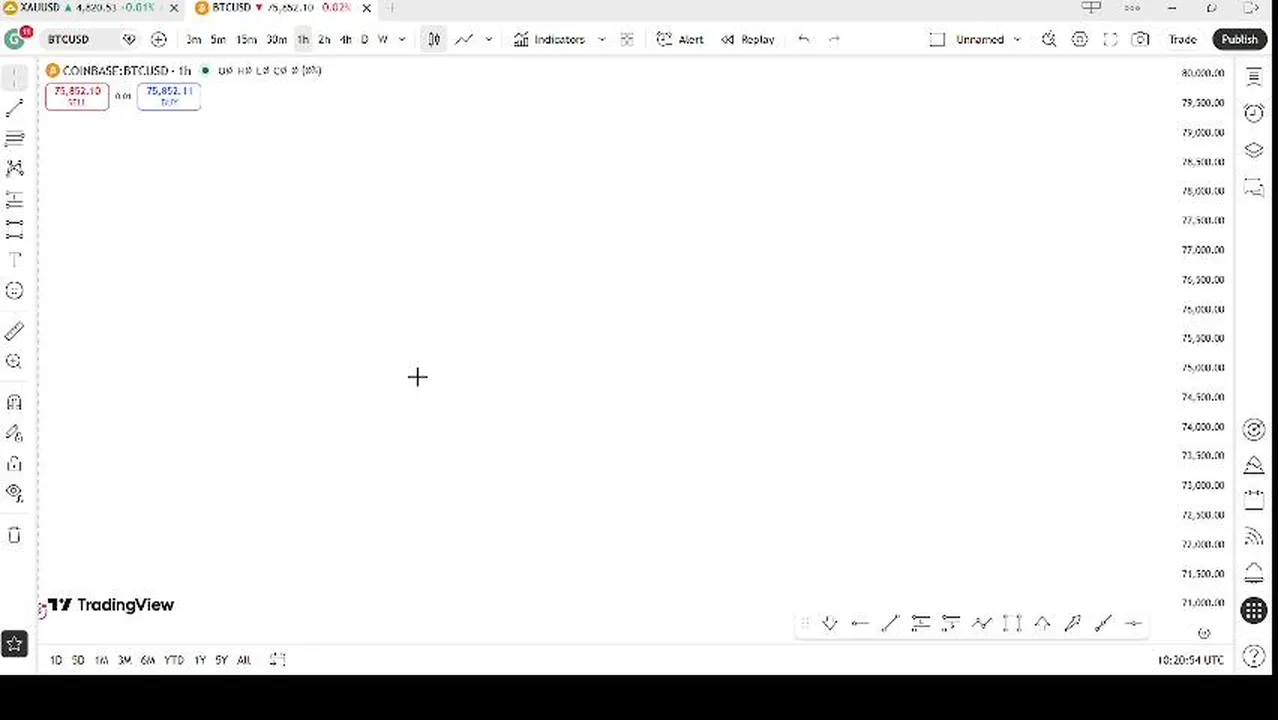Open the emoji icons tool in left sidebar
This screenshot has height=720, width=1278.
[14, 291]
